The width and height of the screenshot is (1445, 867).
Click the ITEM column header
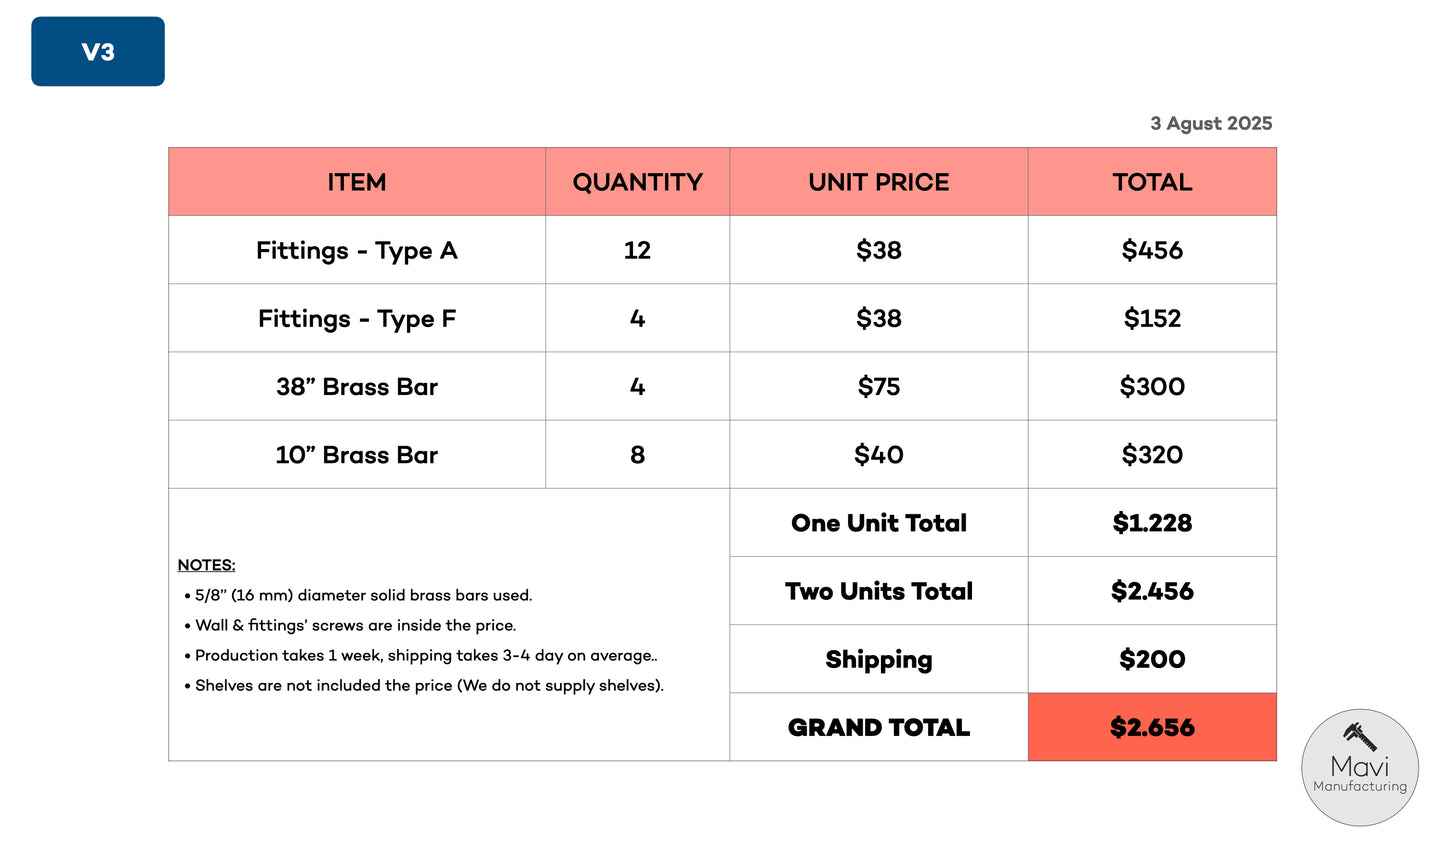point(357,182)
